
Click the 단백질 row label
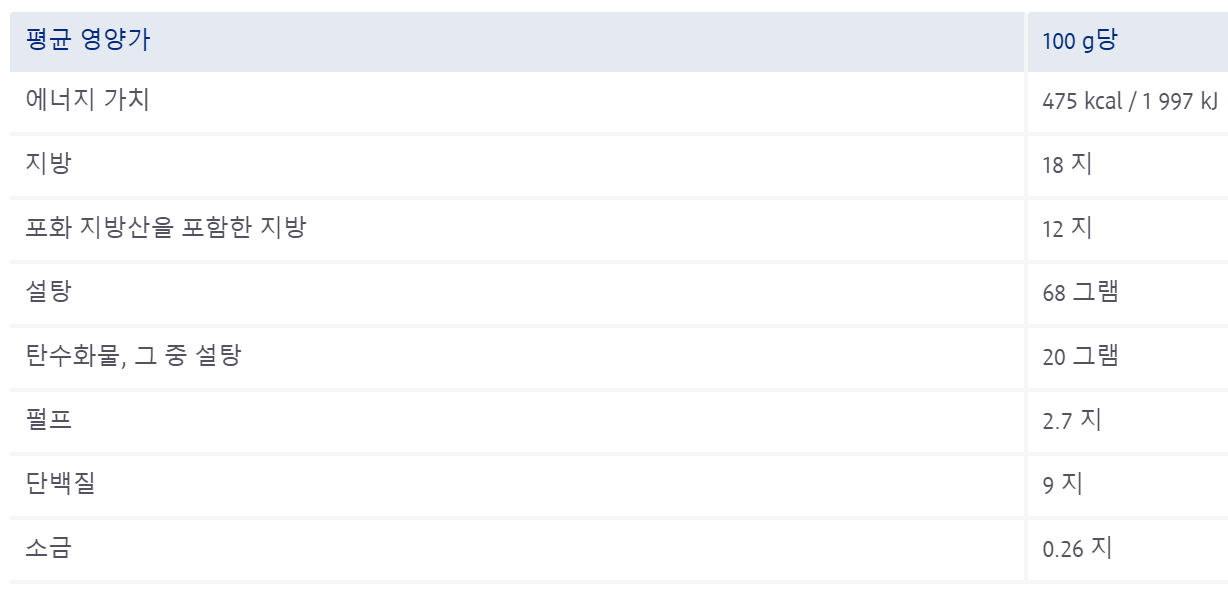point(61,484)
